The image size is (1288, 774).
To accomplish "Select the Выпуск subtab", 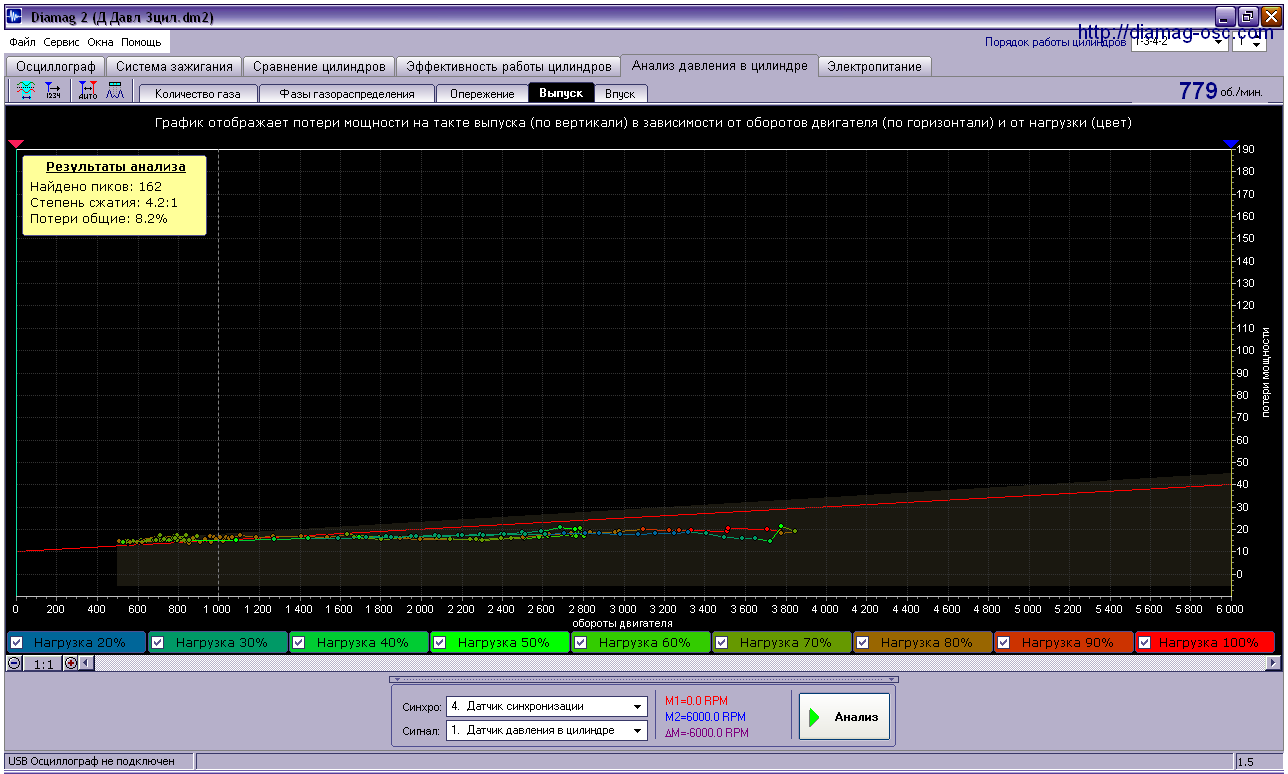I will point(561,93).
